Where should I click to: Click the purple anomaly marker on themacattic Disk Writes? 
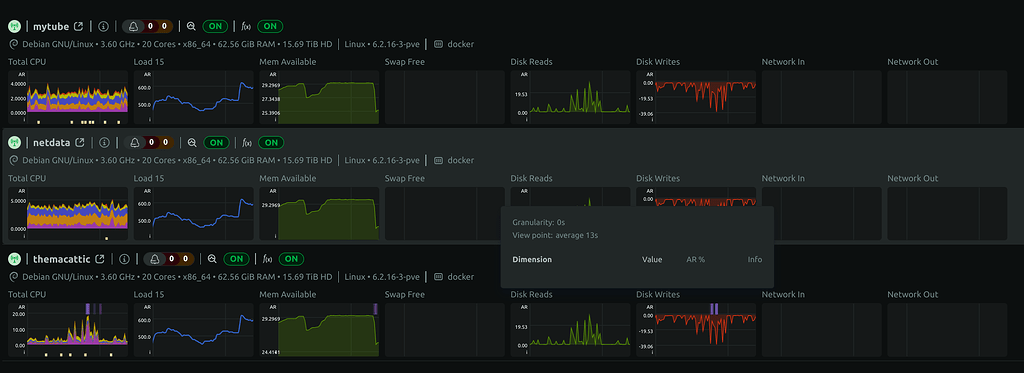coord(714,308)
